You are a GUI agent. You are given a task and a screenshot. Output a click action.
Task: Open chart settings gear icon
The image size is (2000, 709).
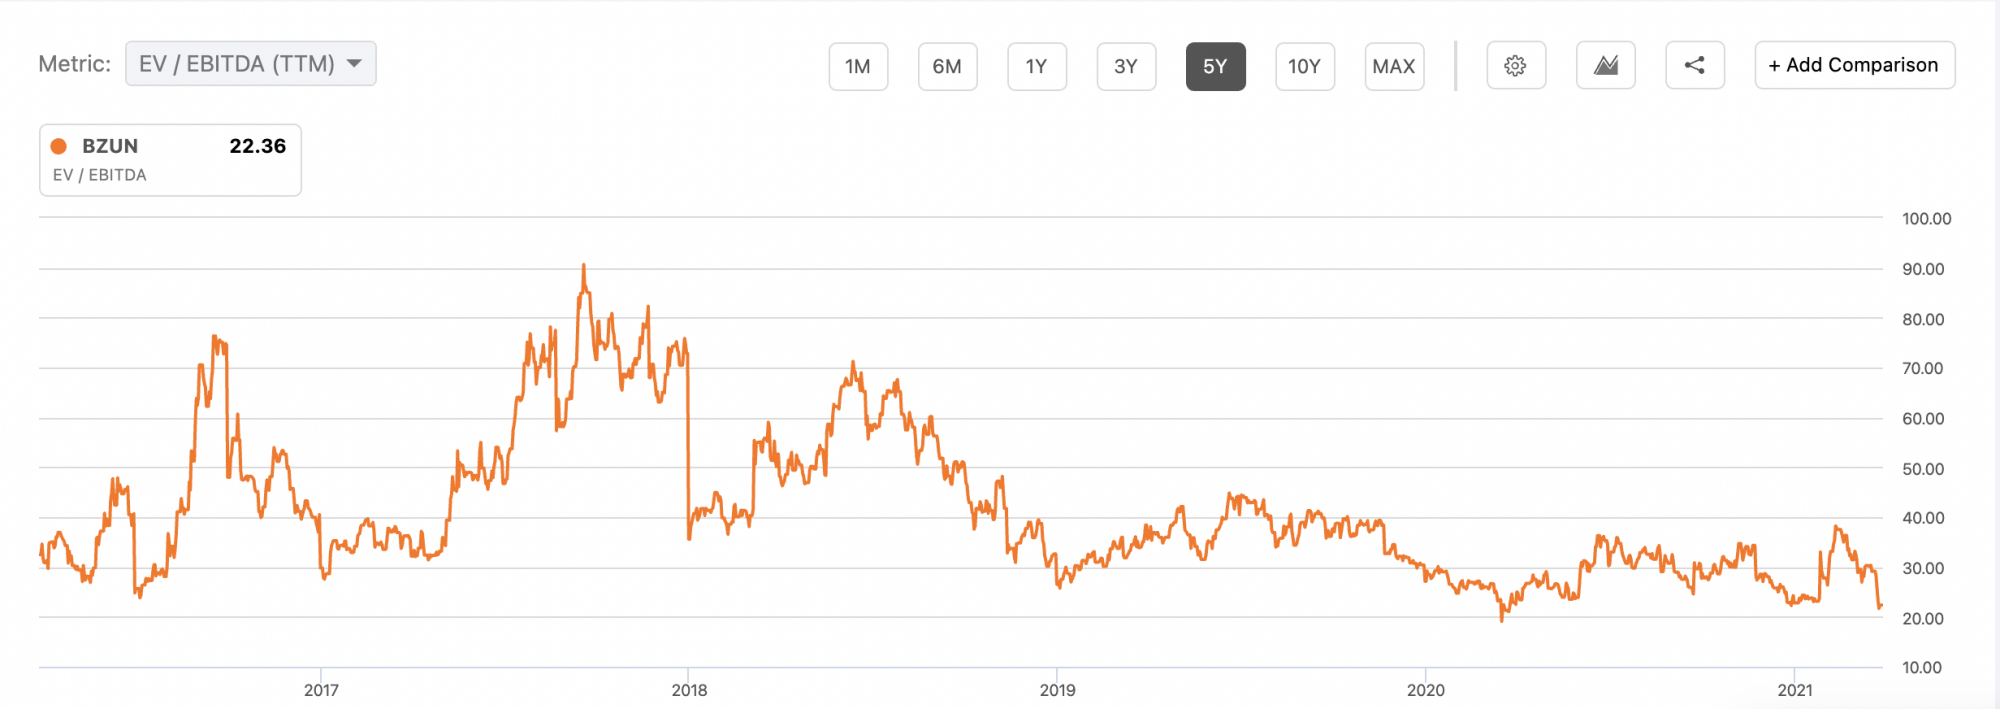click(x=1515, y=66)
